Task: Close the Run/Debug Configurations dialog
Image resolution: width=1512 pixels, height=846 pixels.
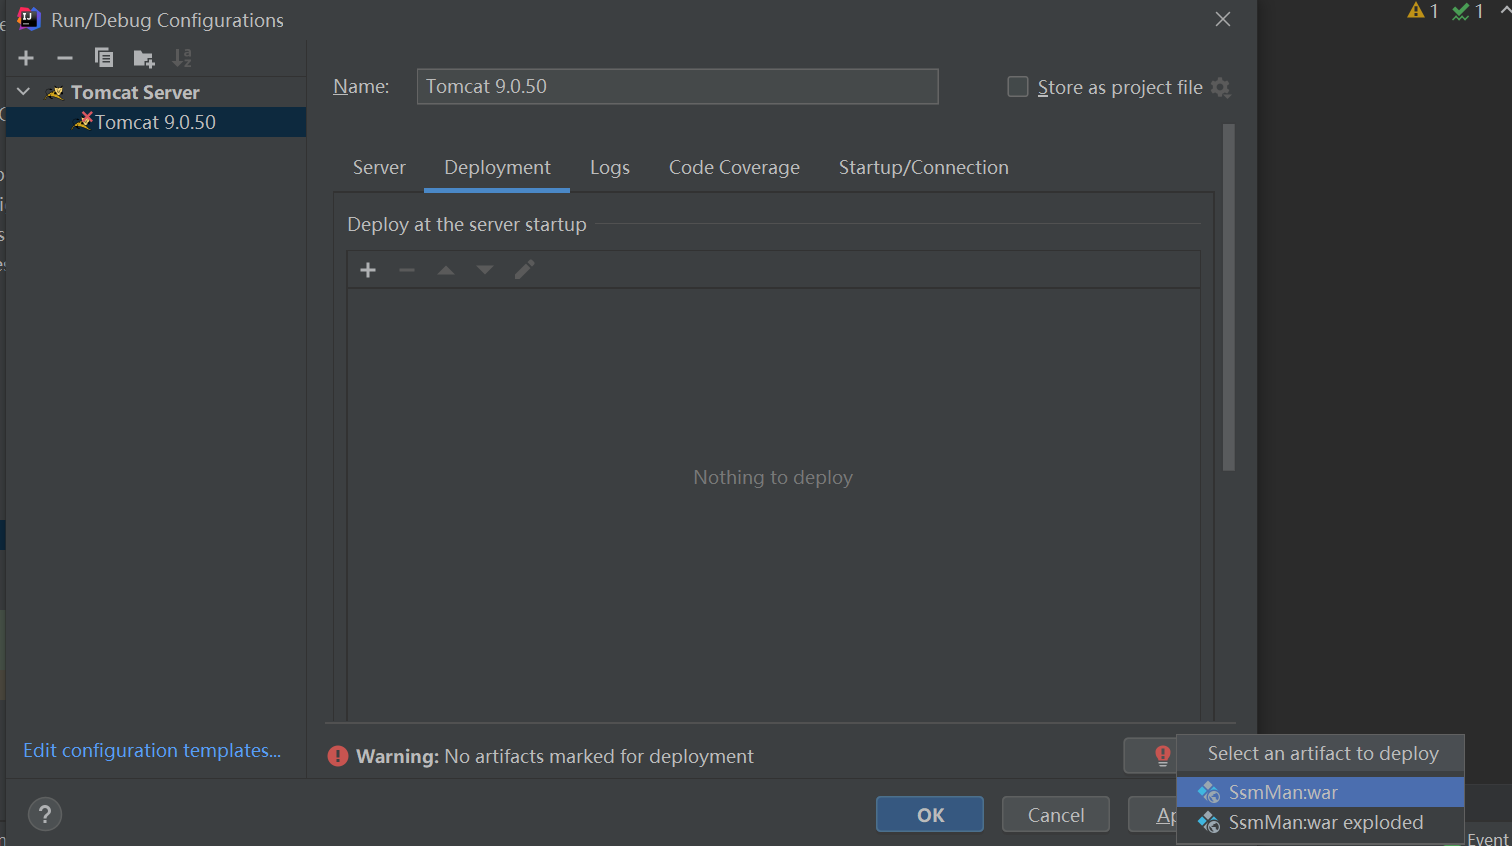Action: coord(1223,19)
